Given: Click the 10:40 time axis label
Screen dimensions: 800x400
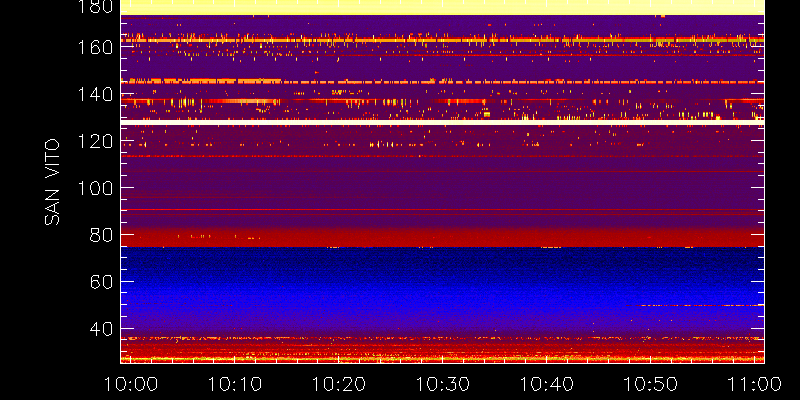Looking at the screenshot, I should click(x=547, y=384).
